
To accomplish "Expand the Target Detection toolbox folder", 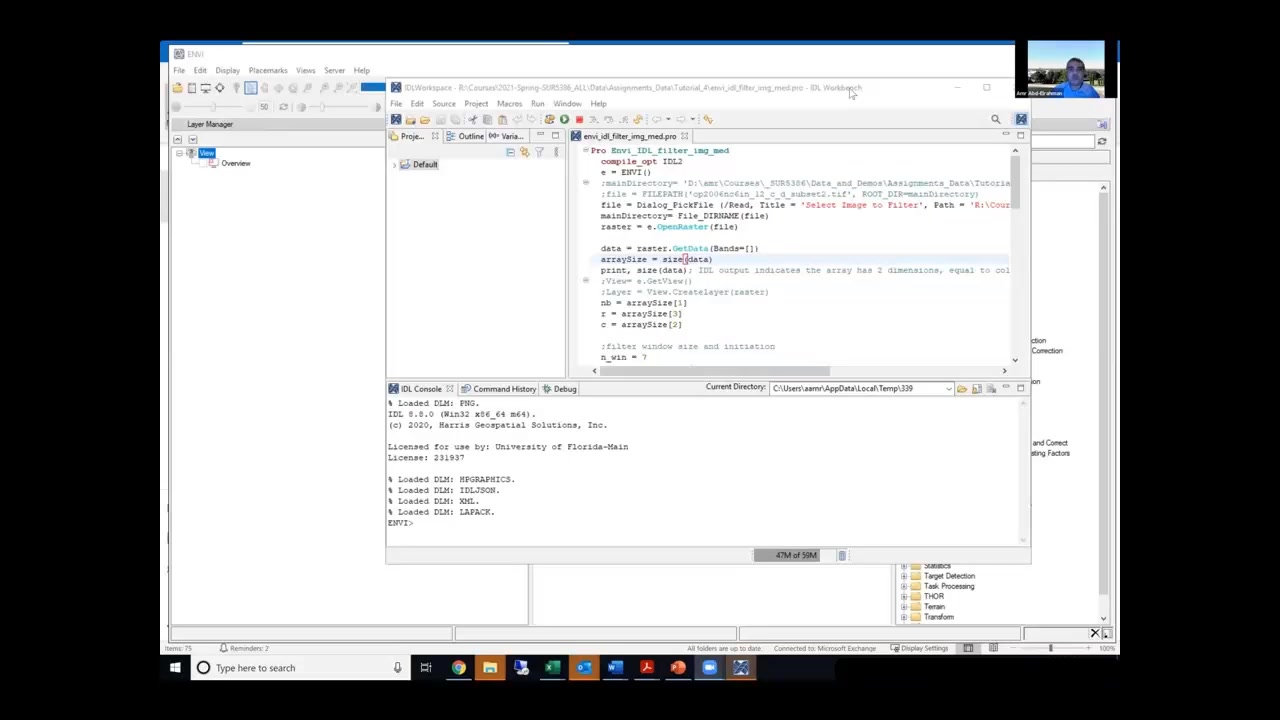I will tap(904, 576).
